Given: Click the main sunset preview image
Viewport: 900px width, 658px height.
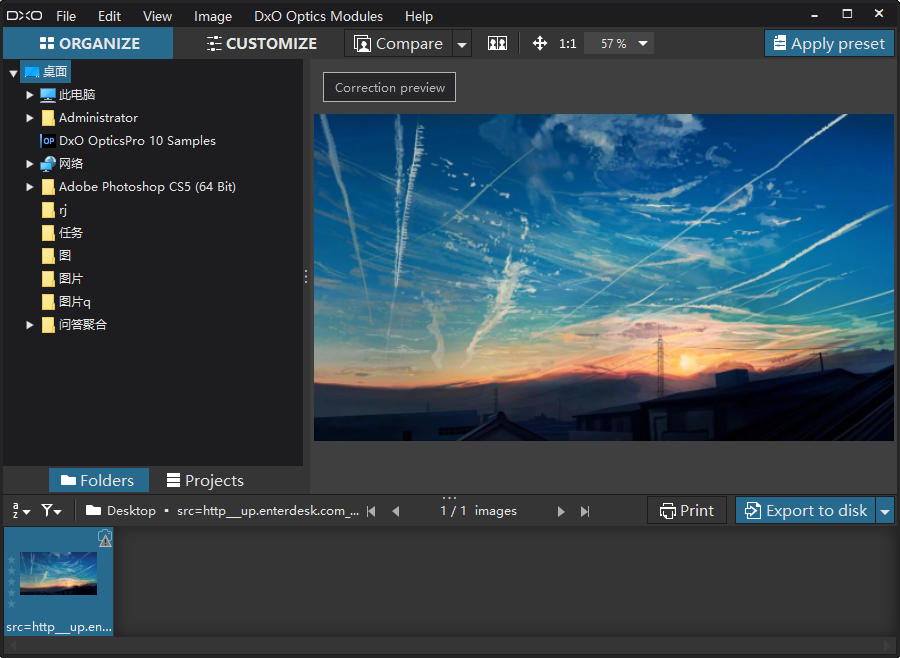Looking at the screenshot, I should point(604,277).
